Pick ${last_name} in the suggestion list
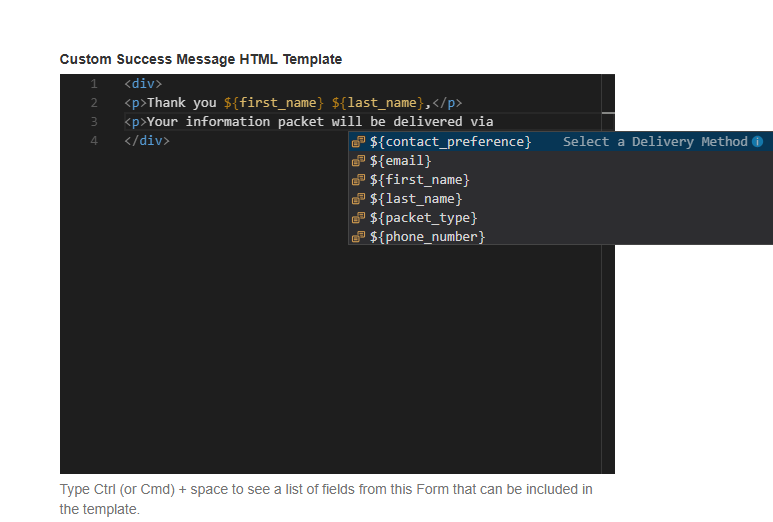Viewport: 773px width, 522px height. [x=561, y=199]
